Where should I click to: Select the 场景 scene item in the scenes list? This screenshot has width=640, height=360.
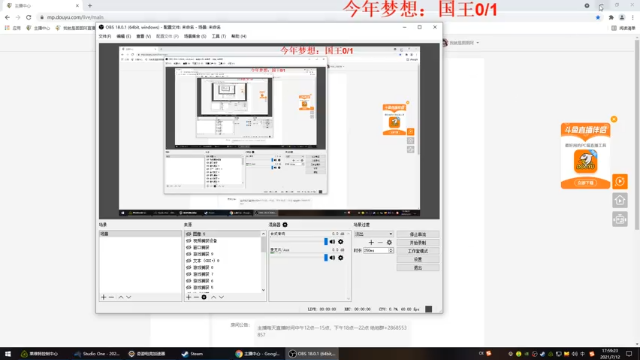coord(140,234)
